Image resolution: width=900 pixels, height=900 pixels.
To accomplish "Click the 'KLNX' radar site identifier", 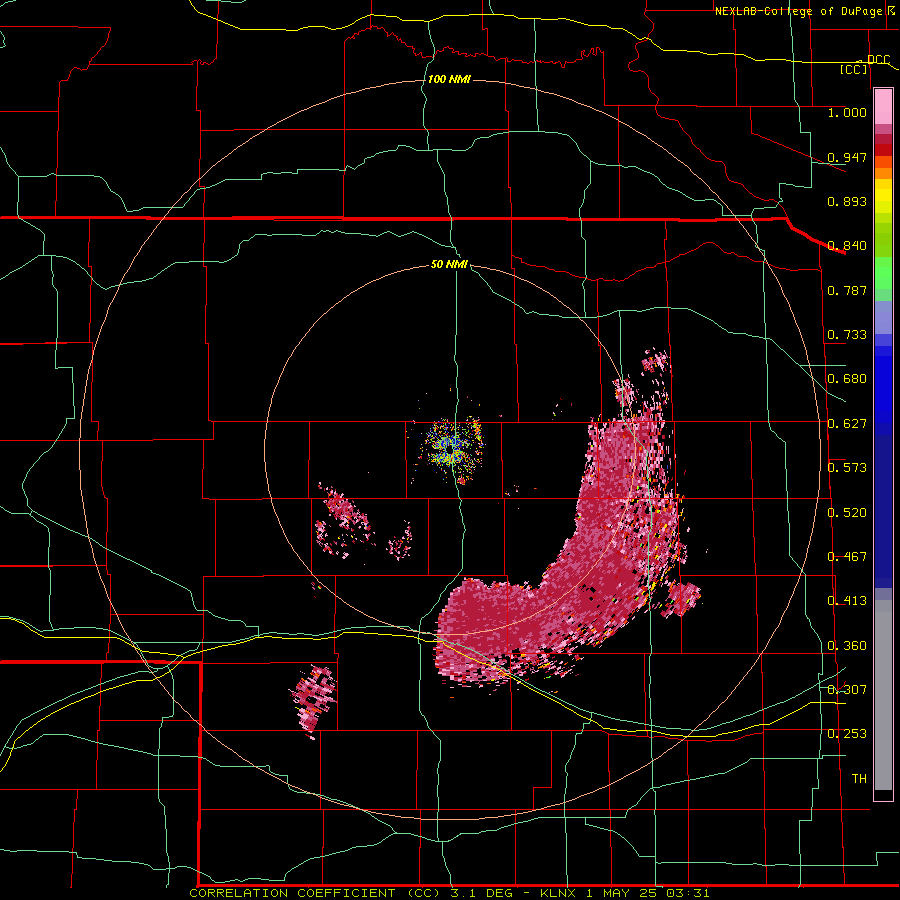I will coord(558,893).
